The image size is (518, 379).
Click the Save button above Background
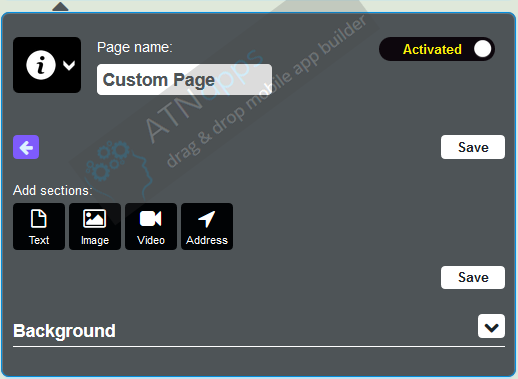click(473, 277)
